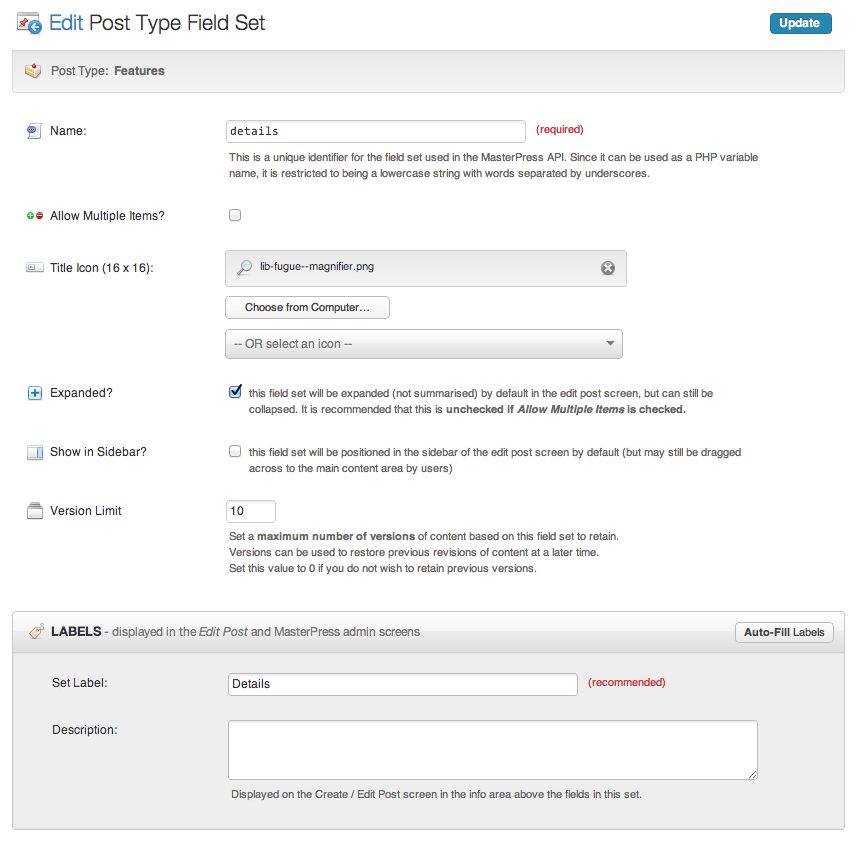Click the plus-minus icon for Allow Multiple Items
The image size is (856, 846).
35,216
